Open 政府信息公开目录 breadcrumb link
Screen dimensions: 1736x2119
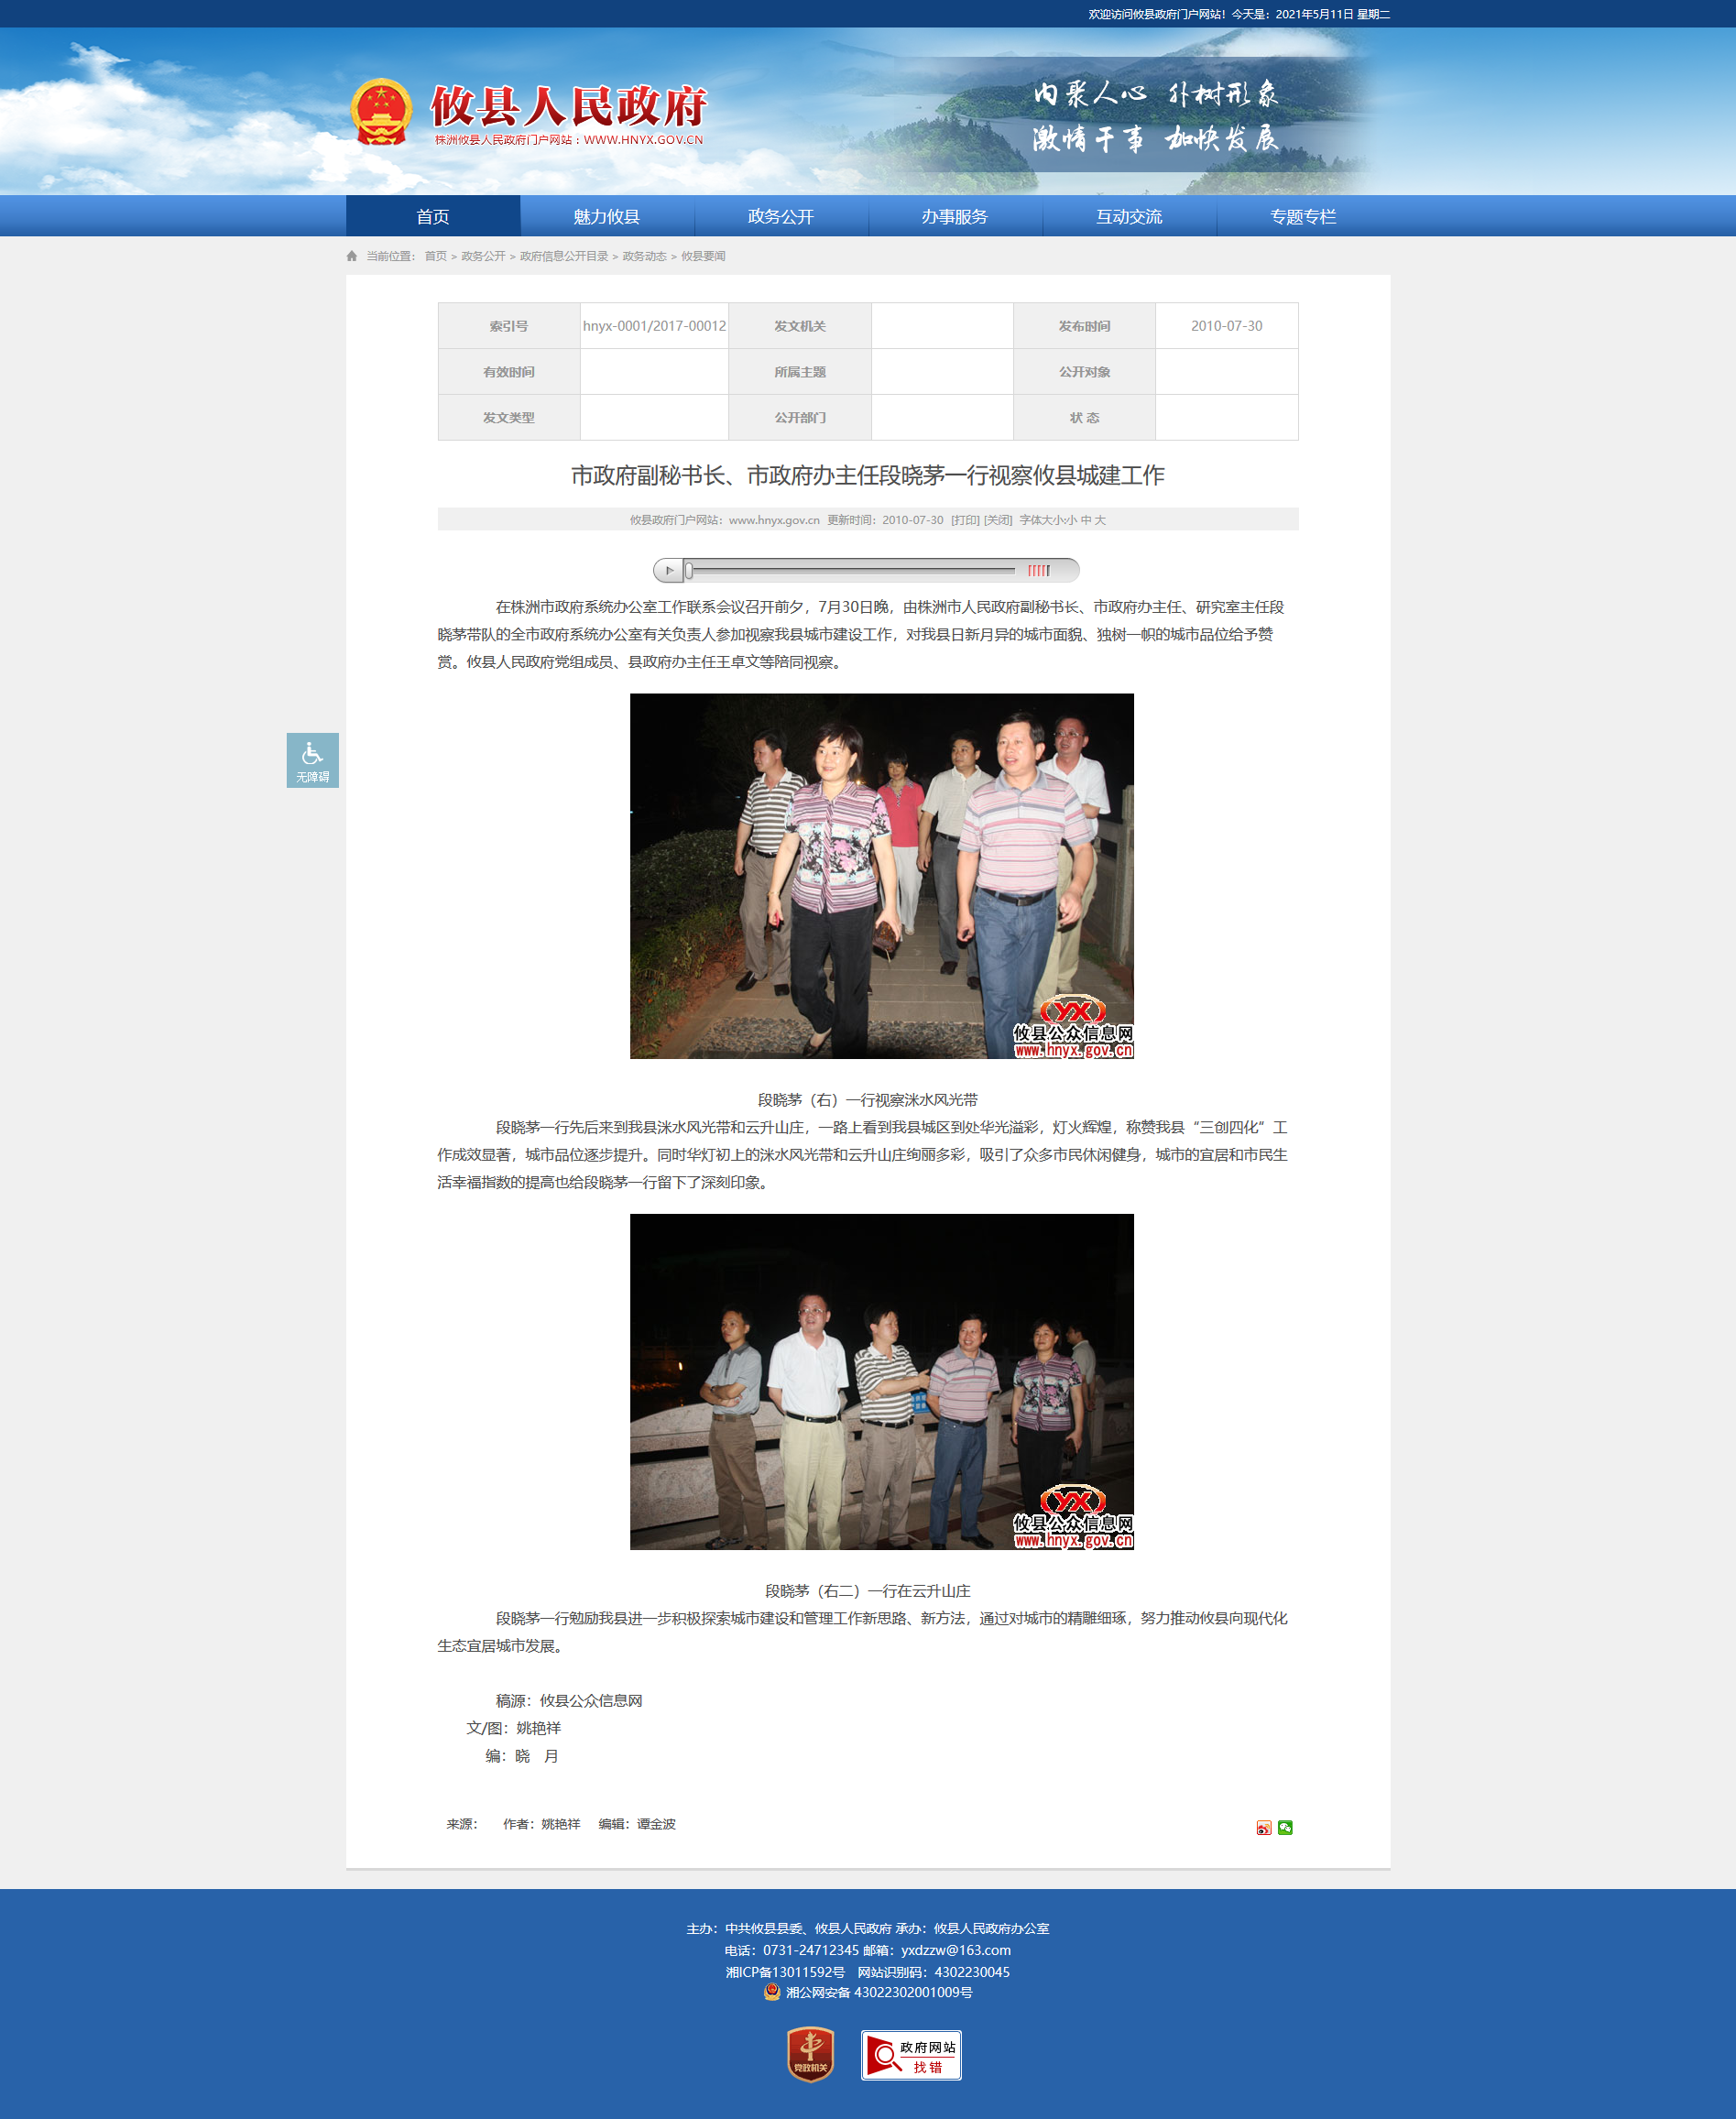[x=564, y=256]
